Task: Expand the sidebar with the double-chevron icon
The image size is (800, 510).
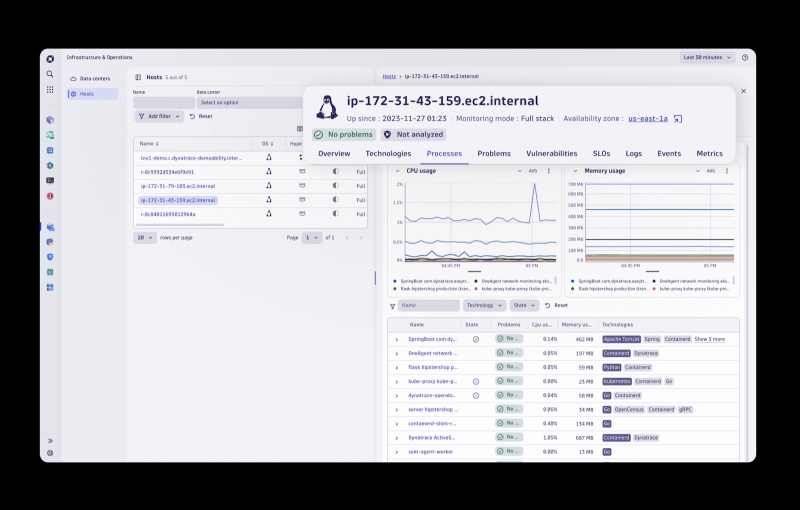Action: coord(50,441)
